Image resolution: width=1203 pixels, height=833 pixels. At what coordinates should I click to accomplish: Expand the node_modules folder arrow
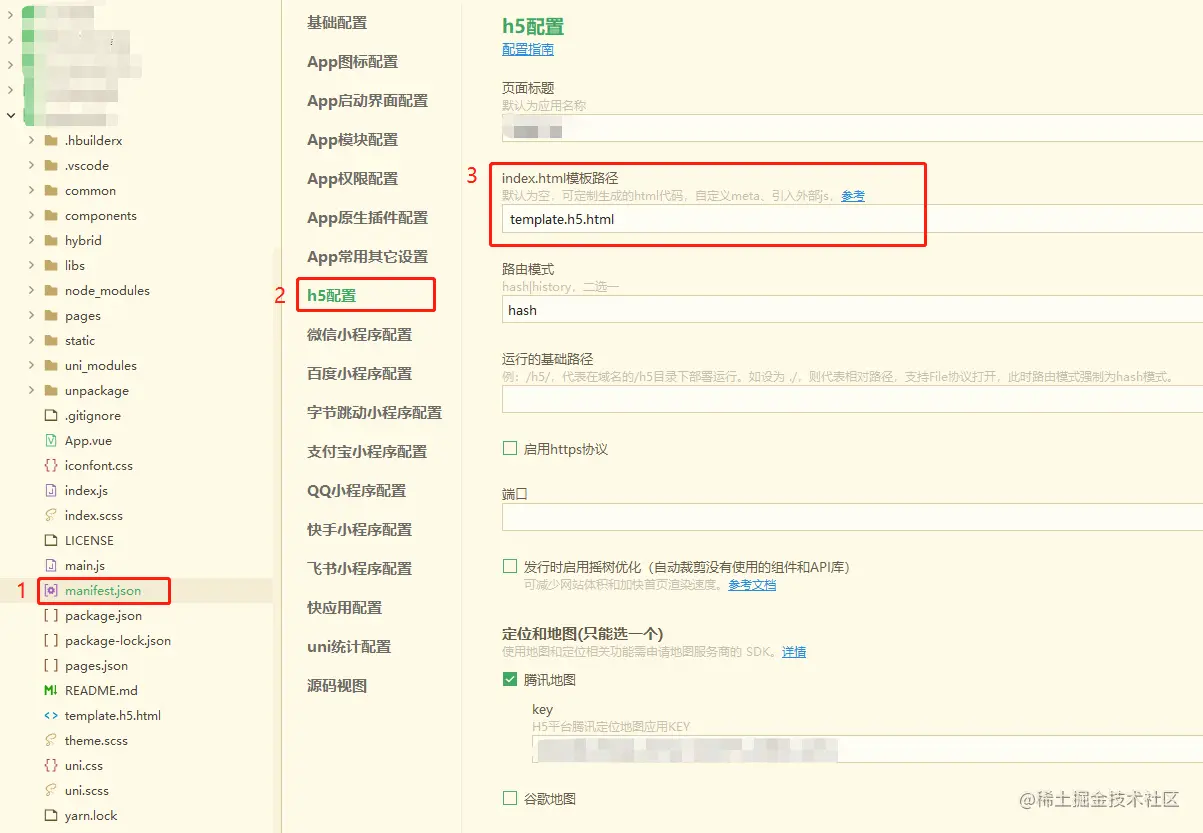point(31,291)
